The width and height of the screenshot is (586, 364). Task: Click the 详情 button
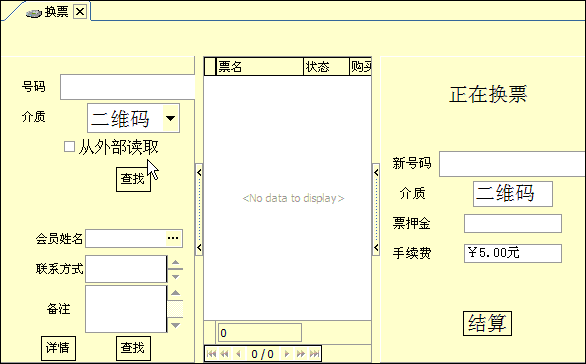pyautogui.click(x=58, y=348)
